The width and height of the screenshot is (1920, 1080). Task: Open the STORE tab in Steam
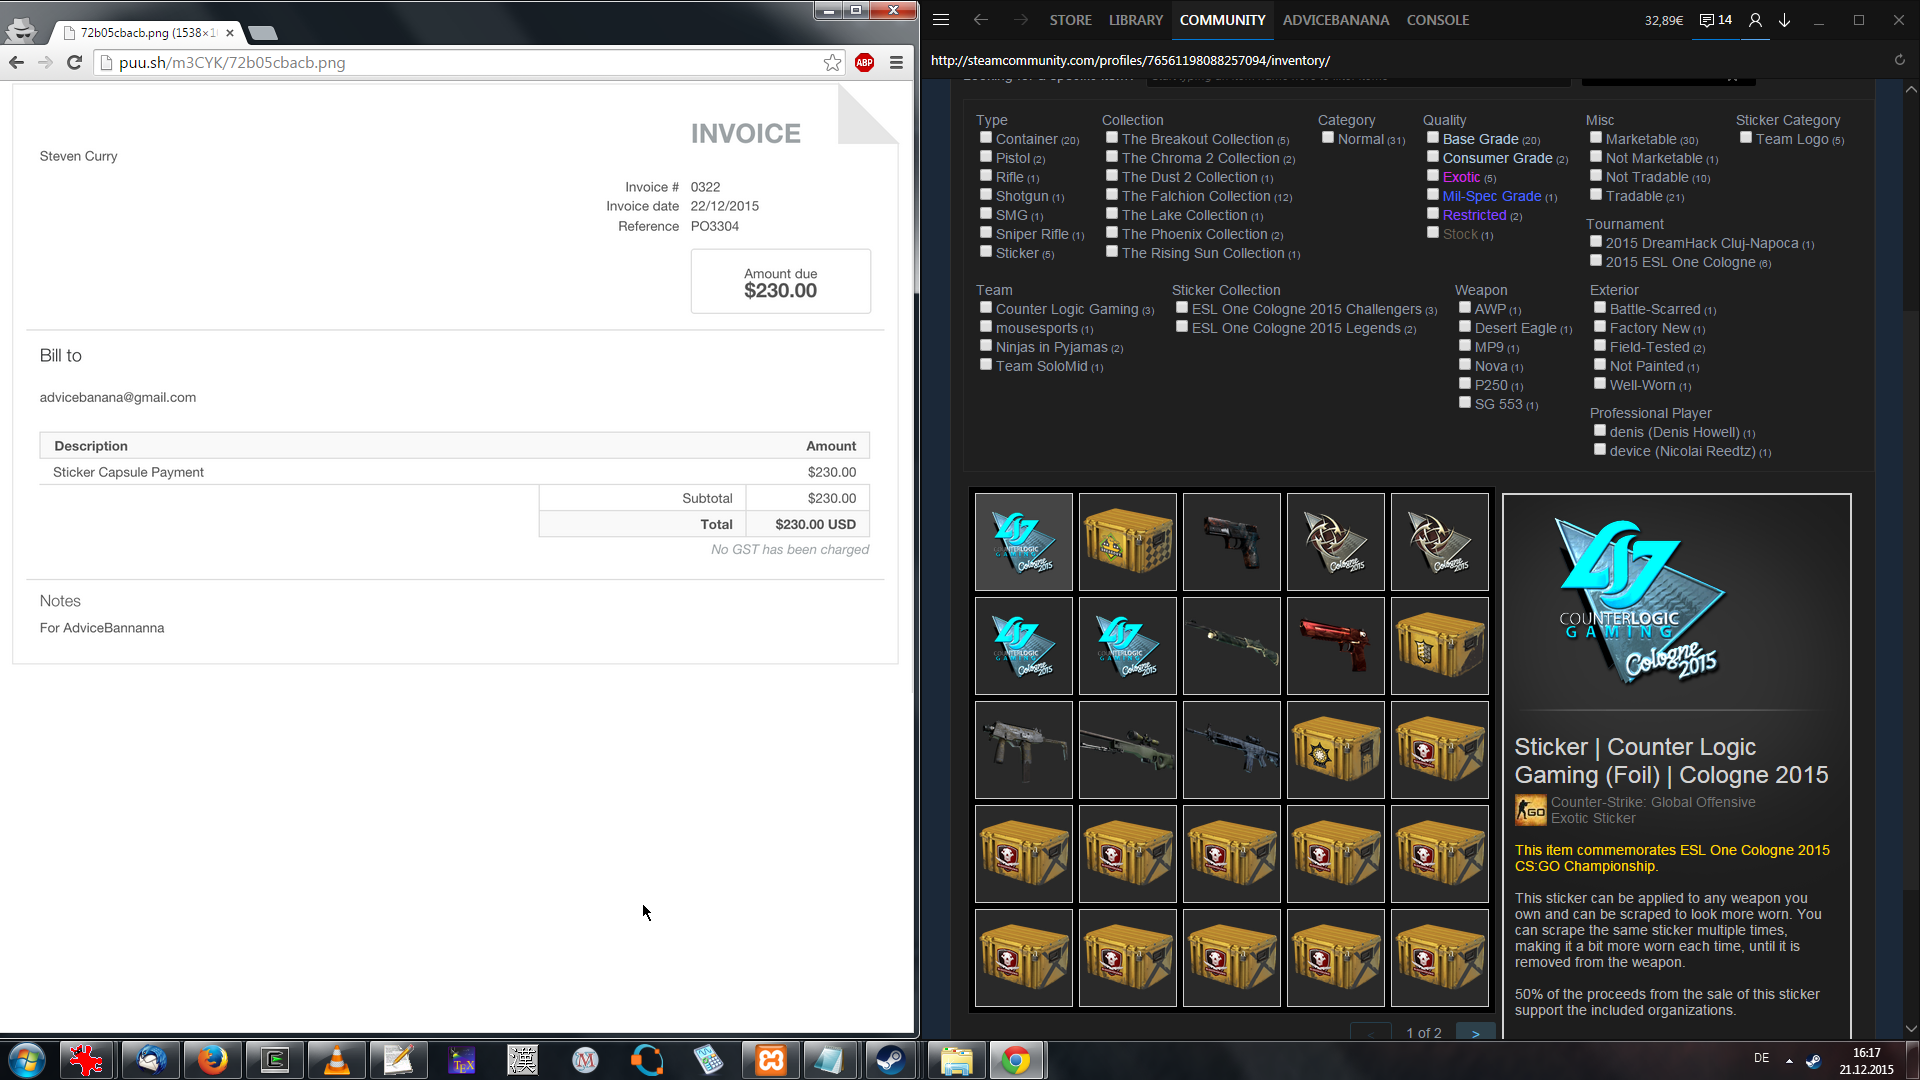pyautogui.click(x=1070, y=20)
